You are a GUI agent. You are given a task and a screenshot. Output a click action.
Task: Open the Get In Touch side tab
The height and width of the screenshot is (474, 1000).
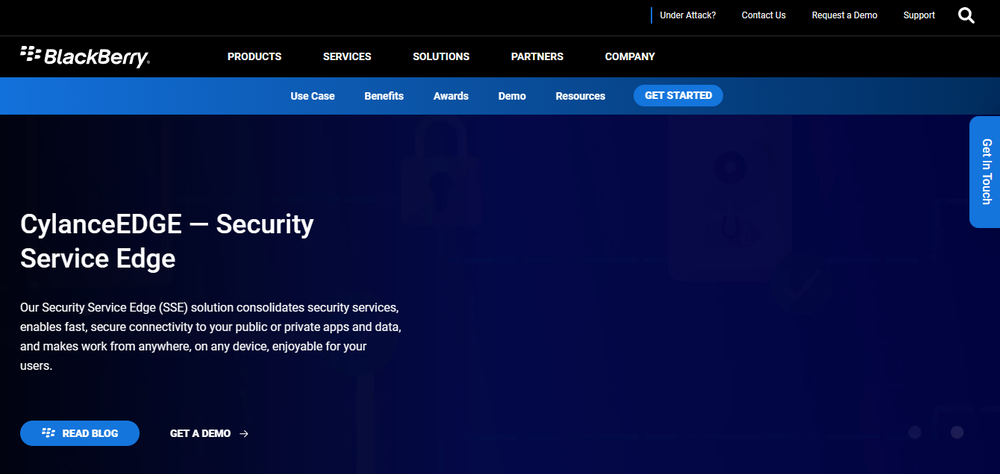(x=985, y=172)
